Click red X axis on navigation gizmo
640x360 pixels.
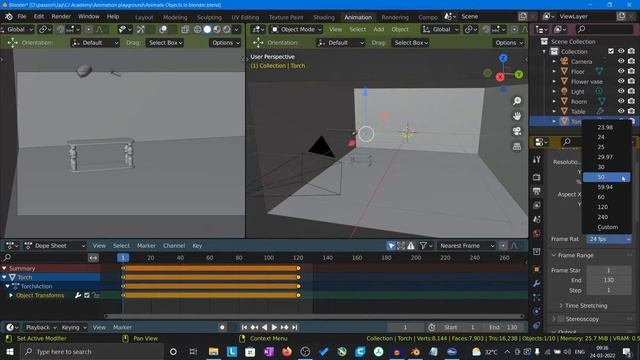(x=500, y=77)
